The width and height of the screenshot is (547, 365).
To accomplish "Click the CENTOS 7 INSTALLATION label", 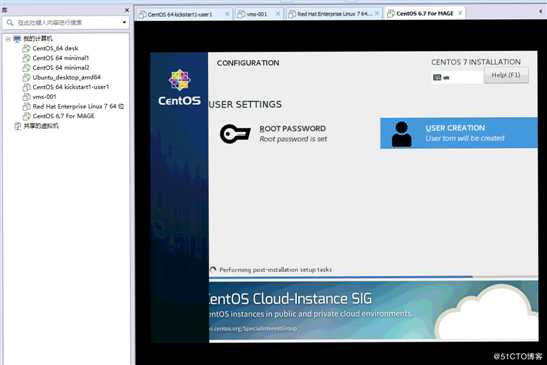I will click(476, 62).
